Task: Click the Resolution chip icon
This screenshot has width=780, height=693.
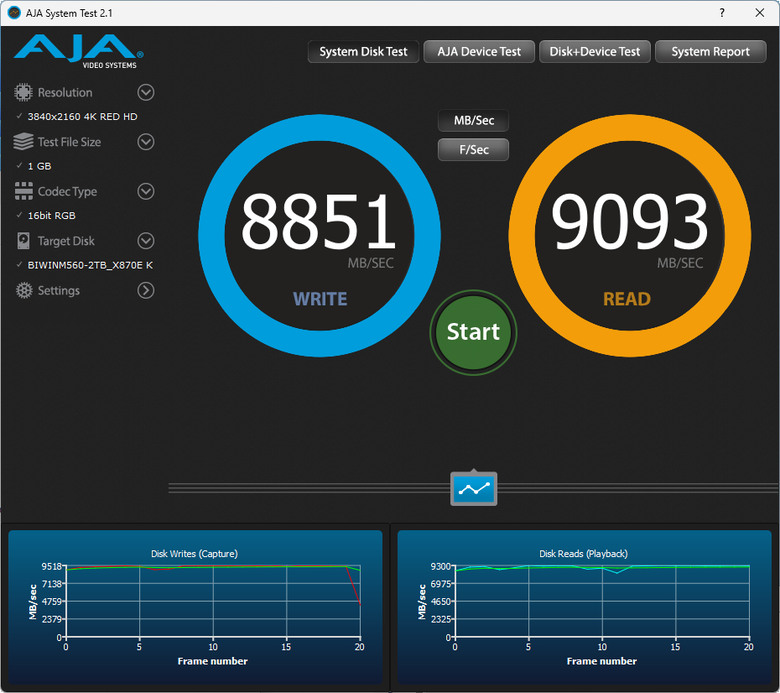Action: 23,93
